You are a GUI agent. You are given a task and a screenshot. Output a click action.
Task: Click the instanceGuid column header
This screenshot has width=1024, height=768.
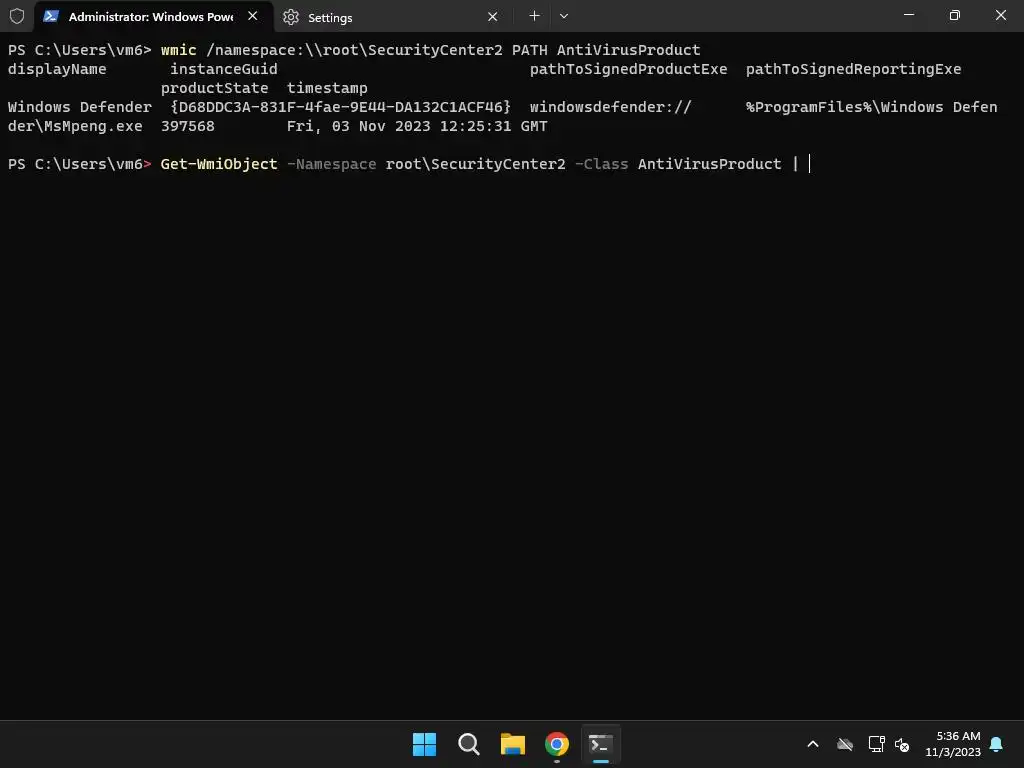223,69
